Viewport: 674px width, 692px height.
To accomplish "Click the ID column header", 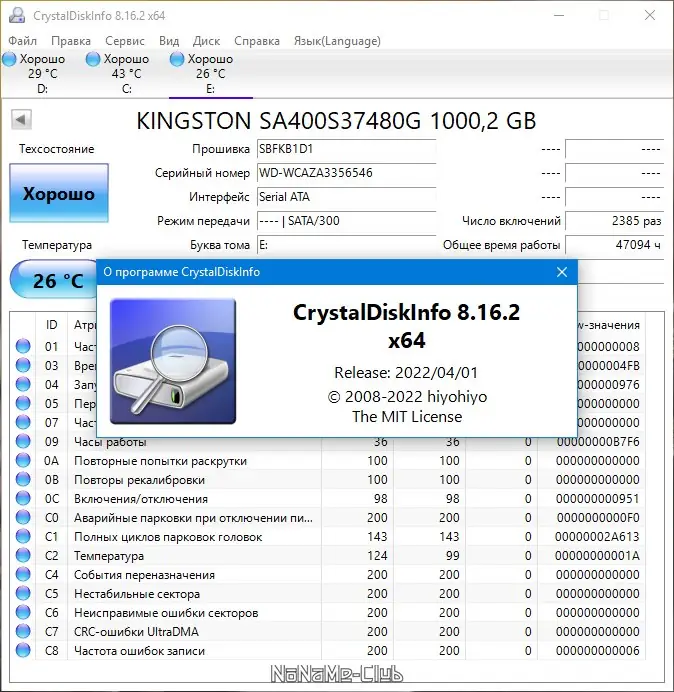I will (x=51, y=325).
